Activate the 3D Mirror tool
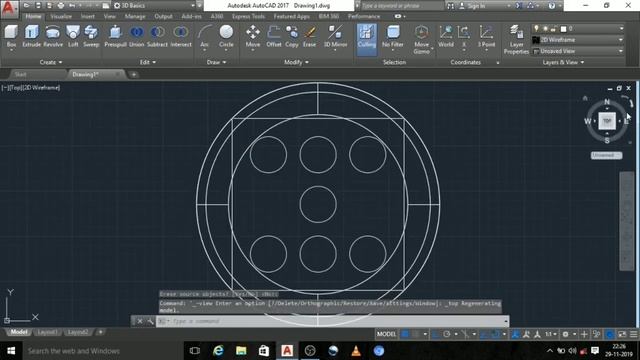Image resolution: width=640 pixels, height=360 pixels. click(335, 36)
